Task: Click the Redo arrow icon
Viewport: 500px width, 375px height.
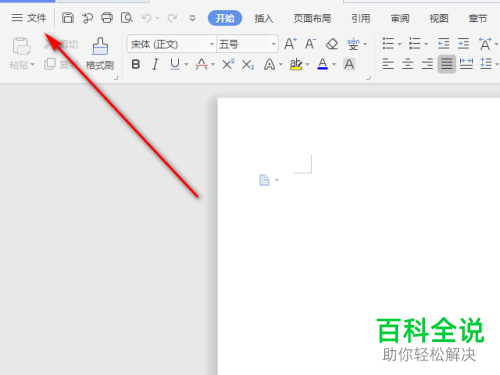Action: coord(172,18)
